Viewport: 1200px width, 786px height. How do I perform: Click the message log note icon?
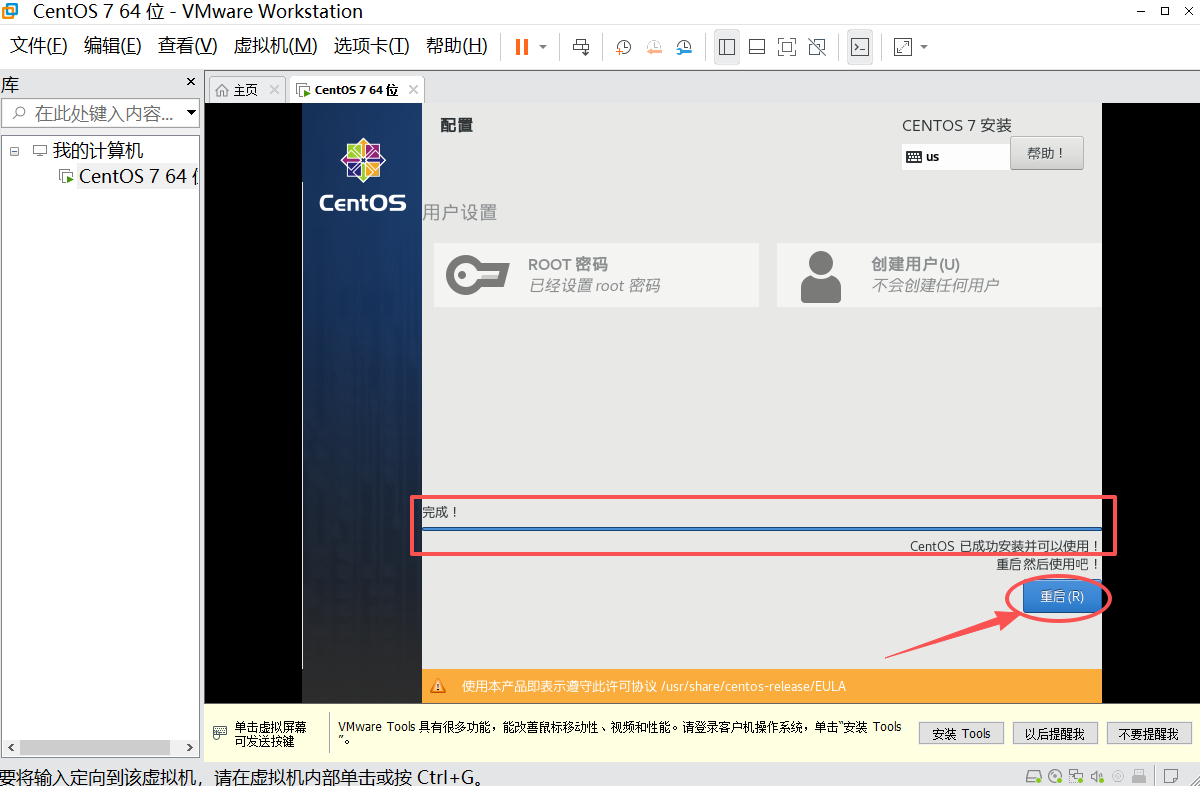tap(1170, 777)
